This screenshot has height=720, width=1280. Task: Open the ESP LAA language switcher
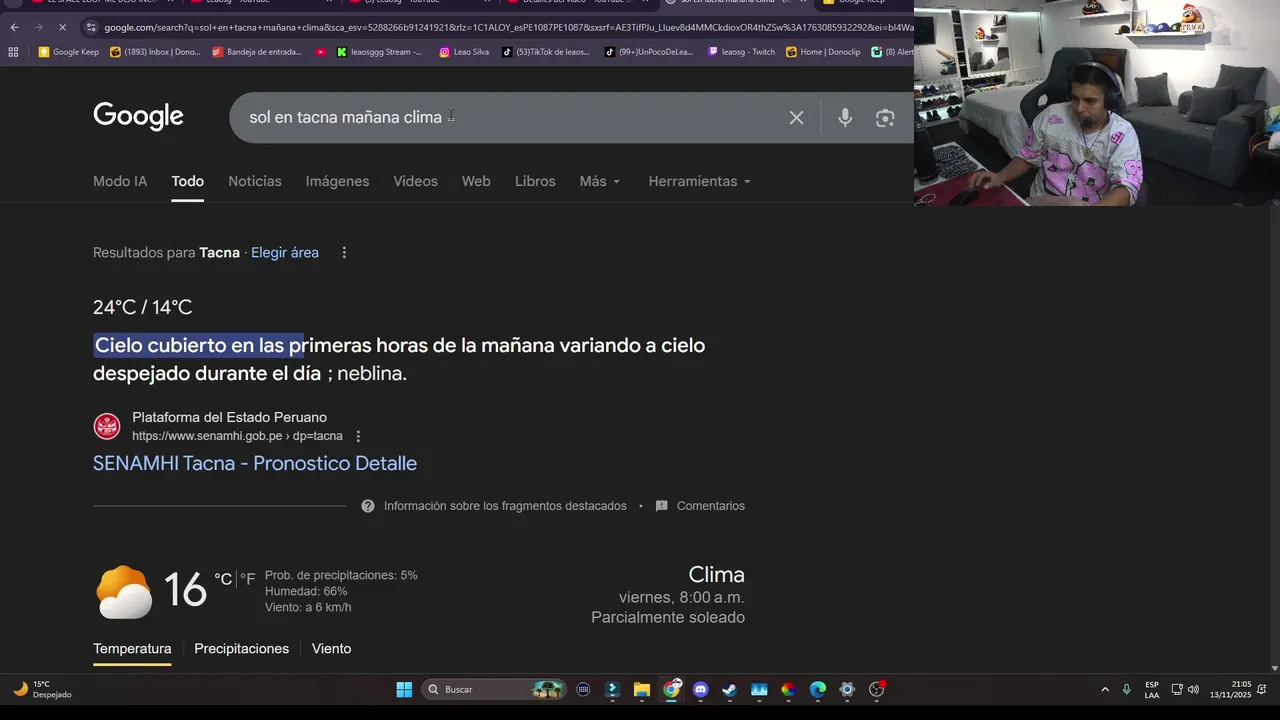(x=1152, y=689)
